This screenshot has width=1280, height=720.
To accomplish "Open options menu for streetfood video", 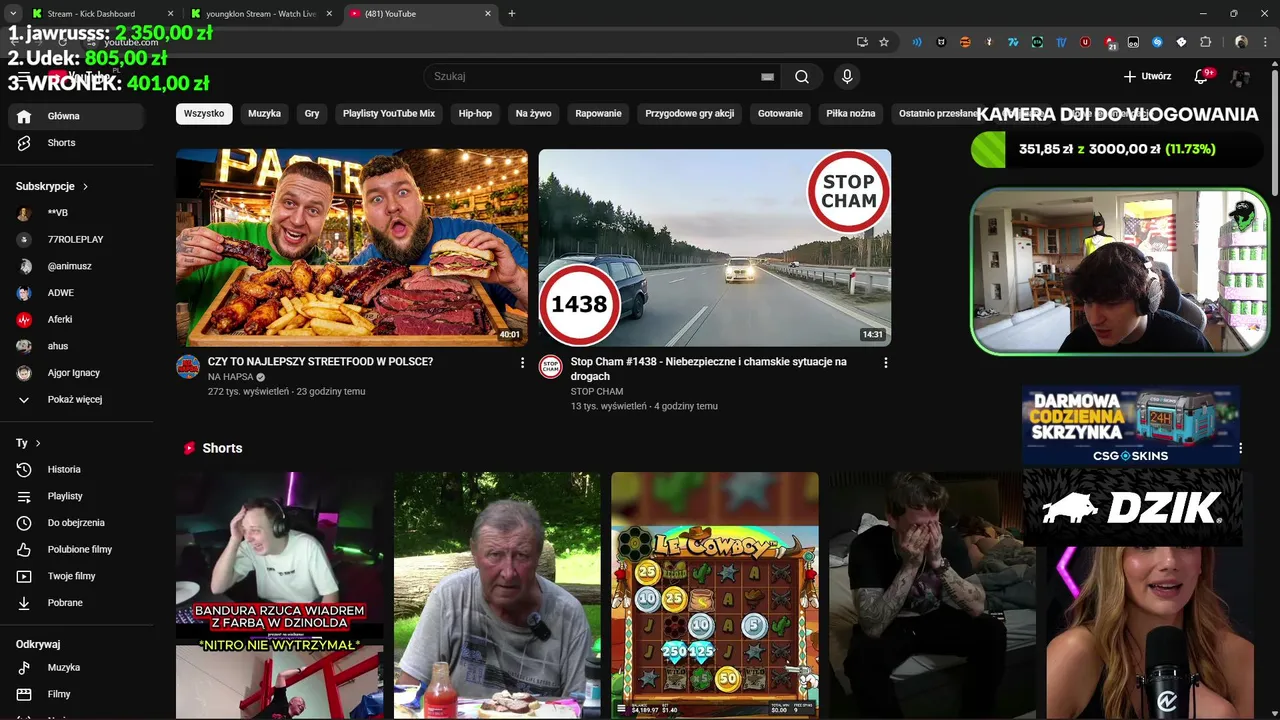I will pyautogui.click(x=522, y=363).
